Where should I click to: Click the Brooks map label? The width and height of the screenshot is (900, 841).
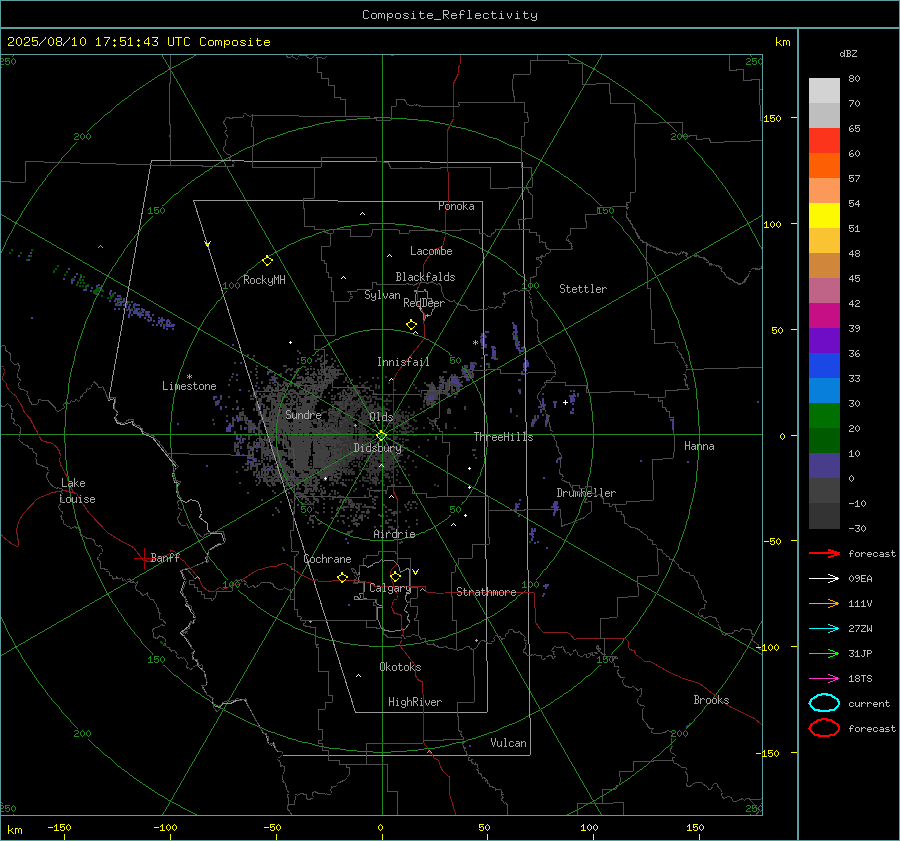(711, 700)
